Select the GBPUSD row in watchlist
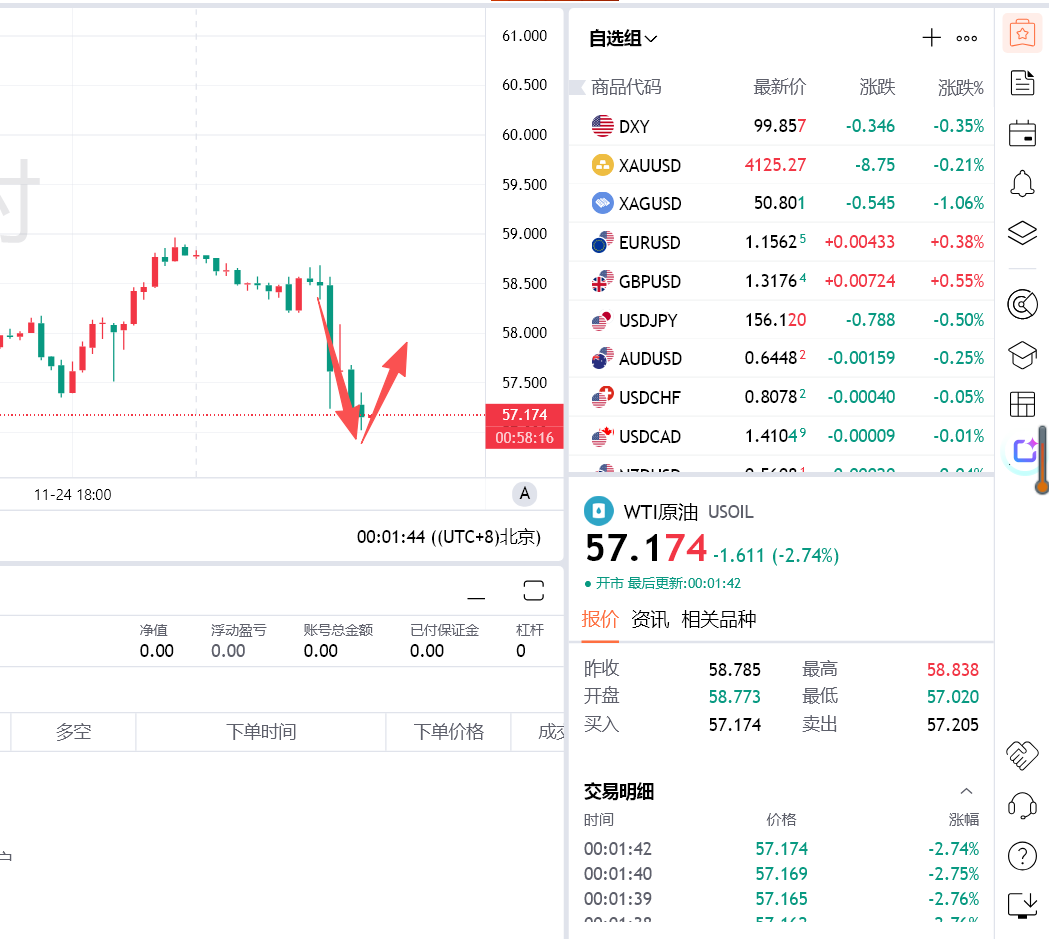This screenshot has width=1049, height=939. (x=781, y=281)
